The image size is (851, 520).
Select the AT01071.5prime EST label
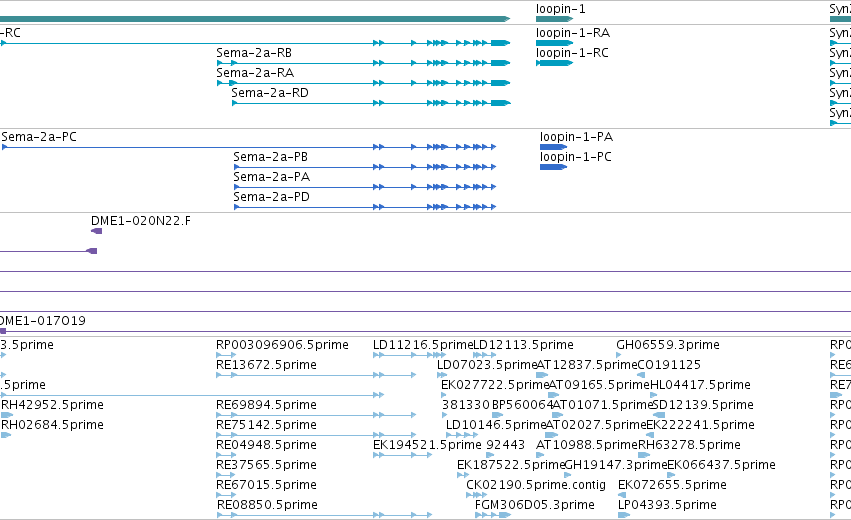coord(602,405)
